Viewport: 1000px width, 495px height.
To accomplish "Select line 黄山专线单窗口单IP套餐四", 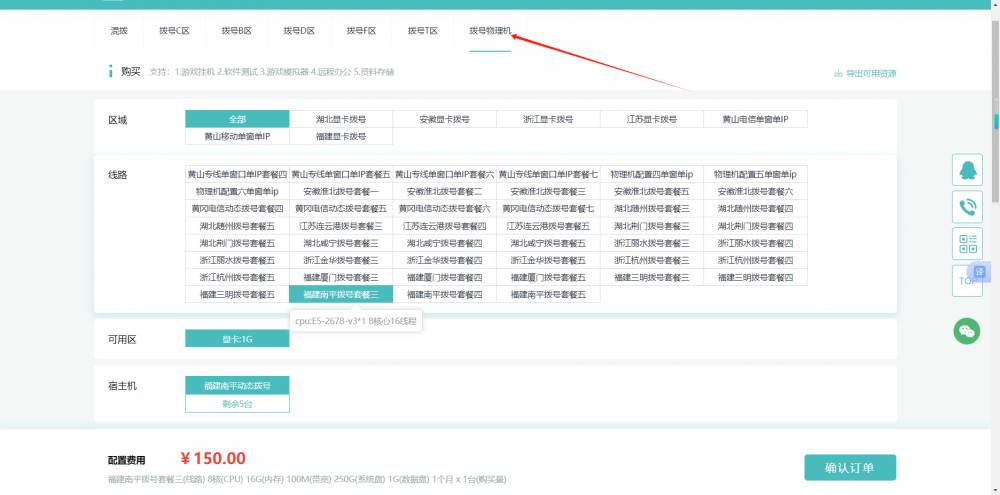I will tap(237, 174).
